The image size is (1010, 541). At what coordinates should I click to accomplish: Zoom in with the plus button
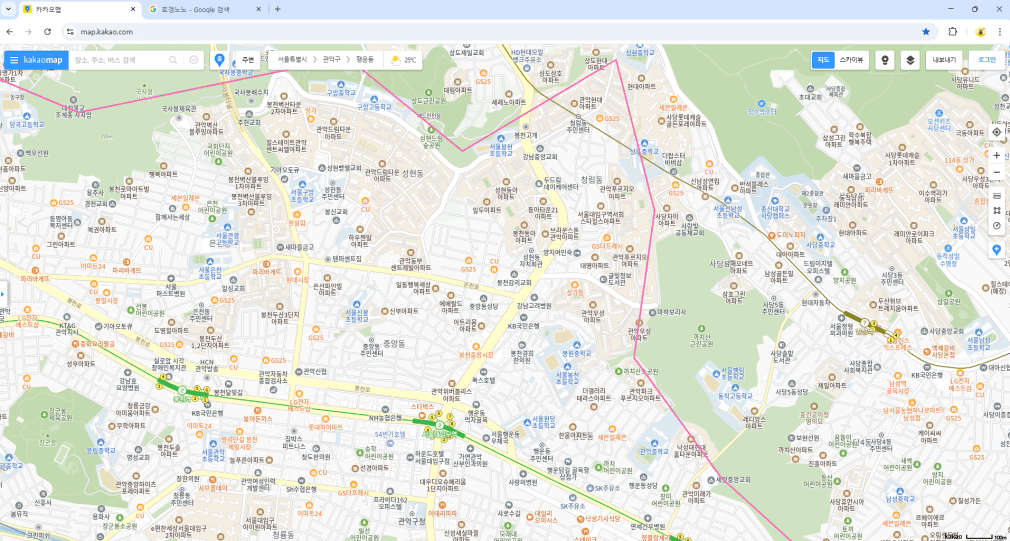996,155
